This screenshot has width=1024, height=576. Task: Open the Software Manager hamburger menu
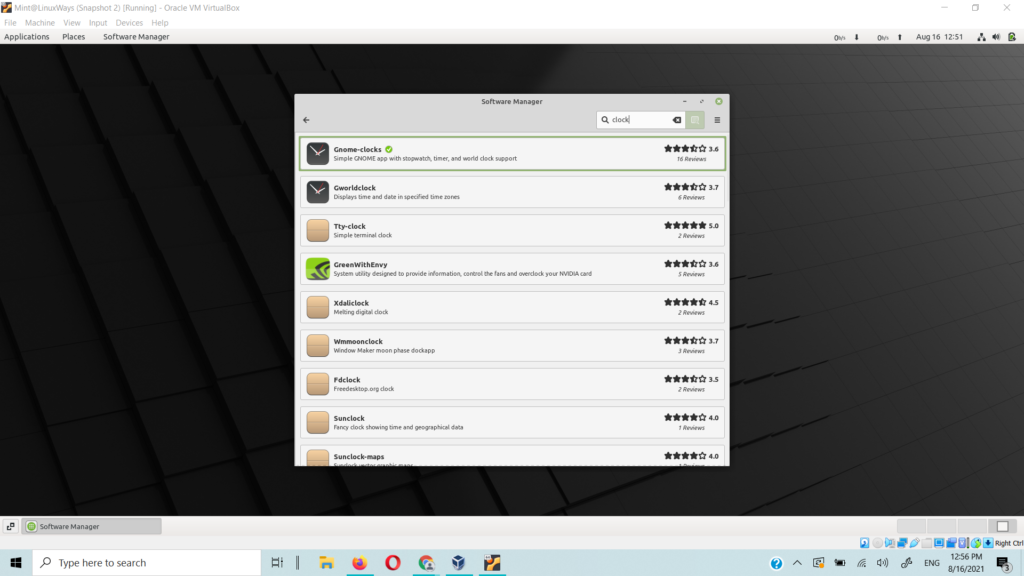point(717,120)
